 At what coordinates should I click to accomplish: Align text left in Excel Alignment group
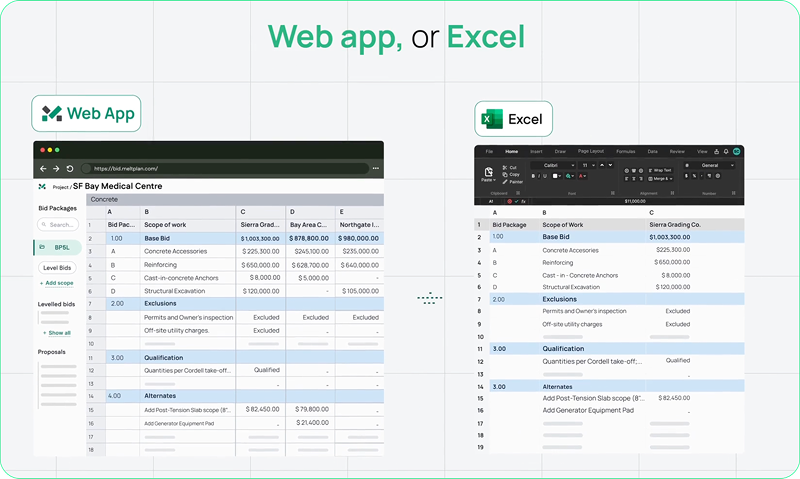[x=626, y=179]
